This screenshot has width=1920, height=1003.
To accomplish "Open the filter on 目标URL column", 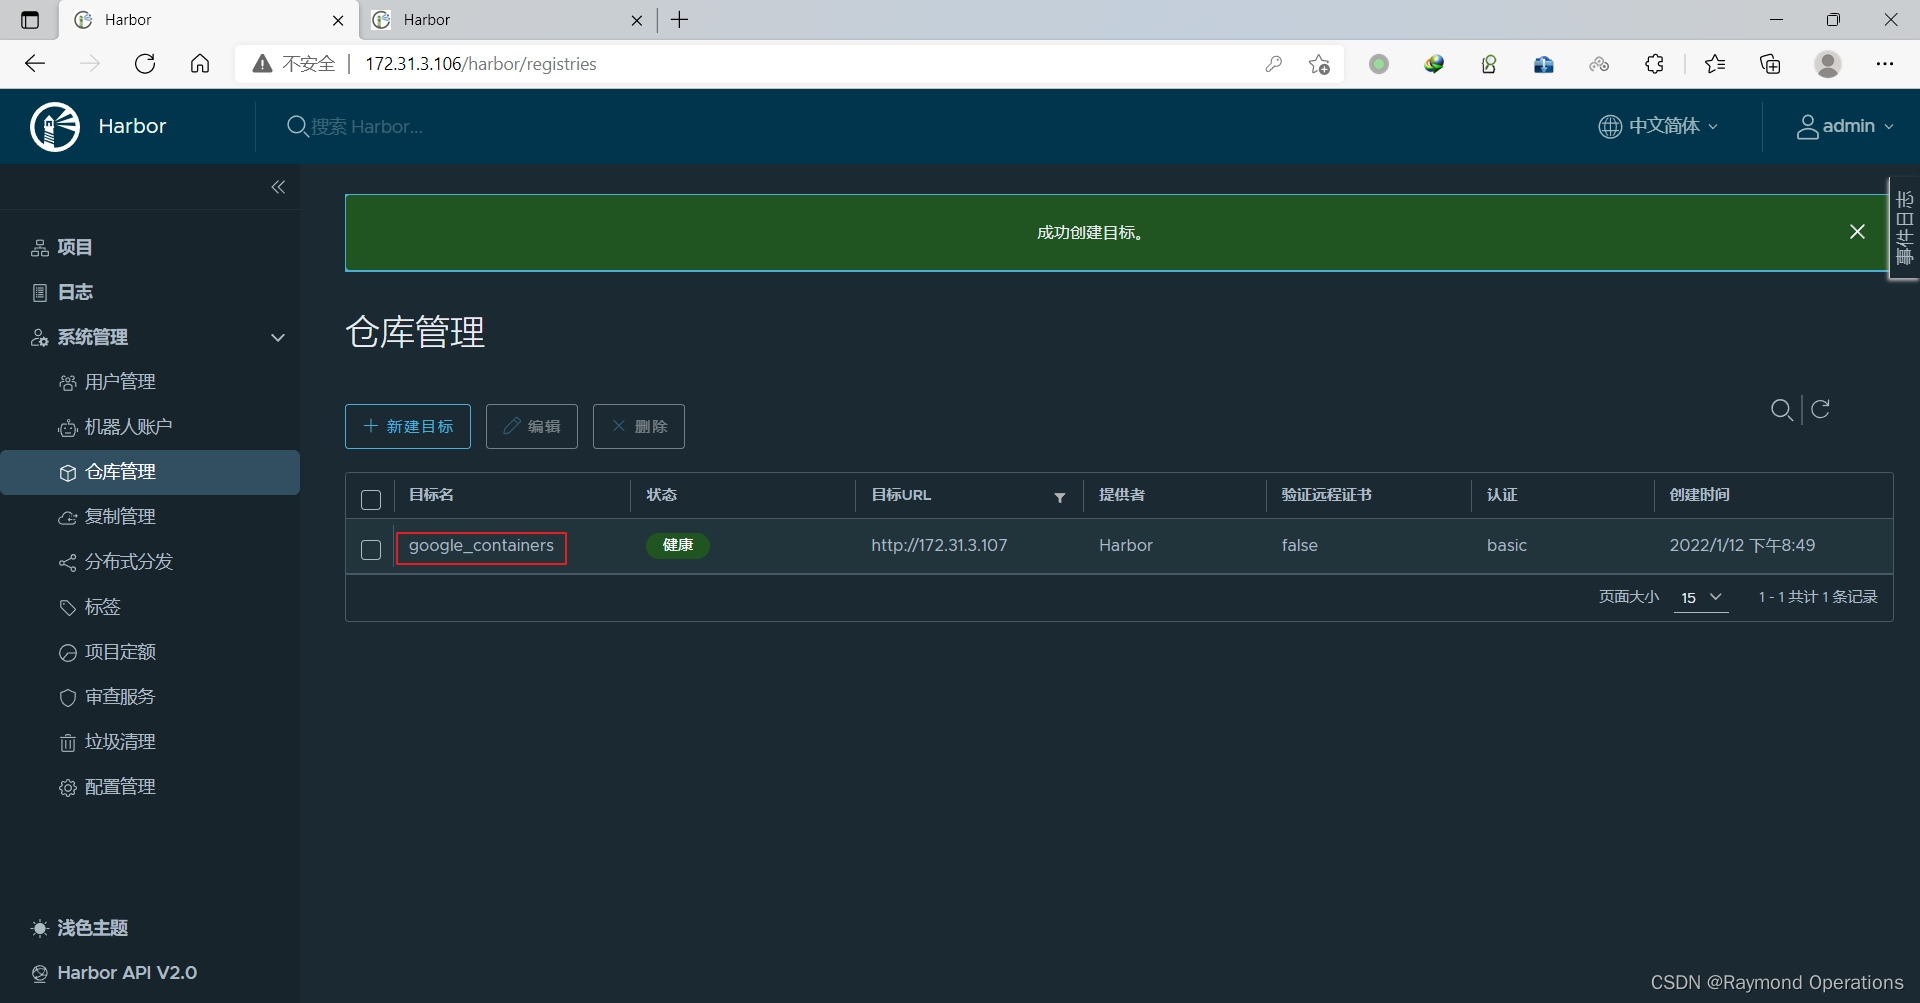I will tap(1060, 497).
